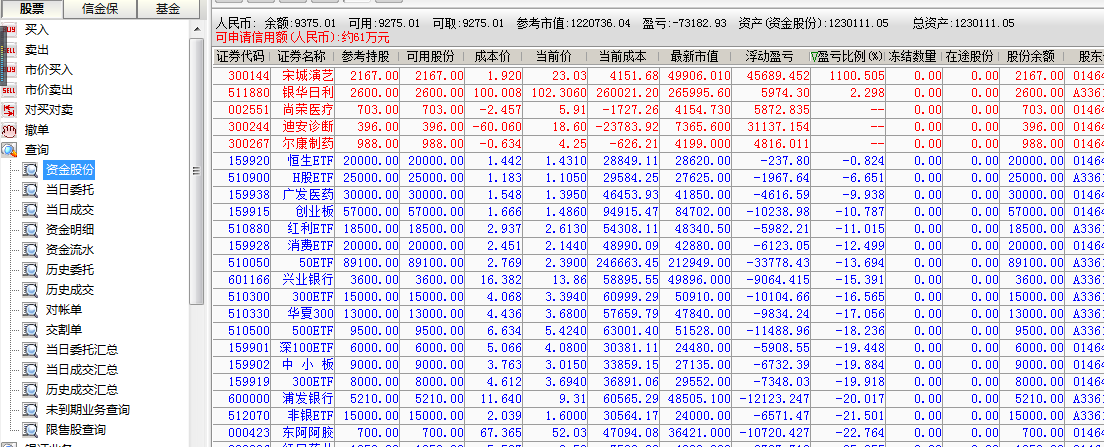The height and width of the screenshot is (447, 1104).
Task: Click the icon beside 限售股查询
Action: point(30,429)
